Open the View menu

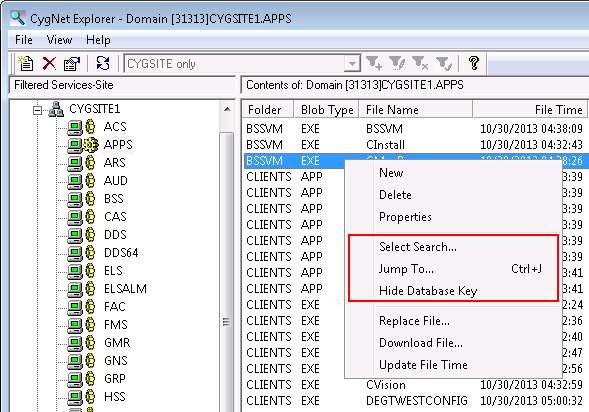pos(59,40)
